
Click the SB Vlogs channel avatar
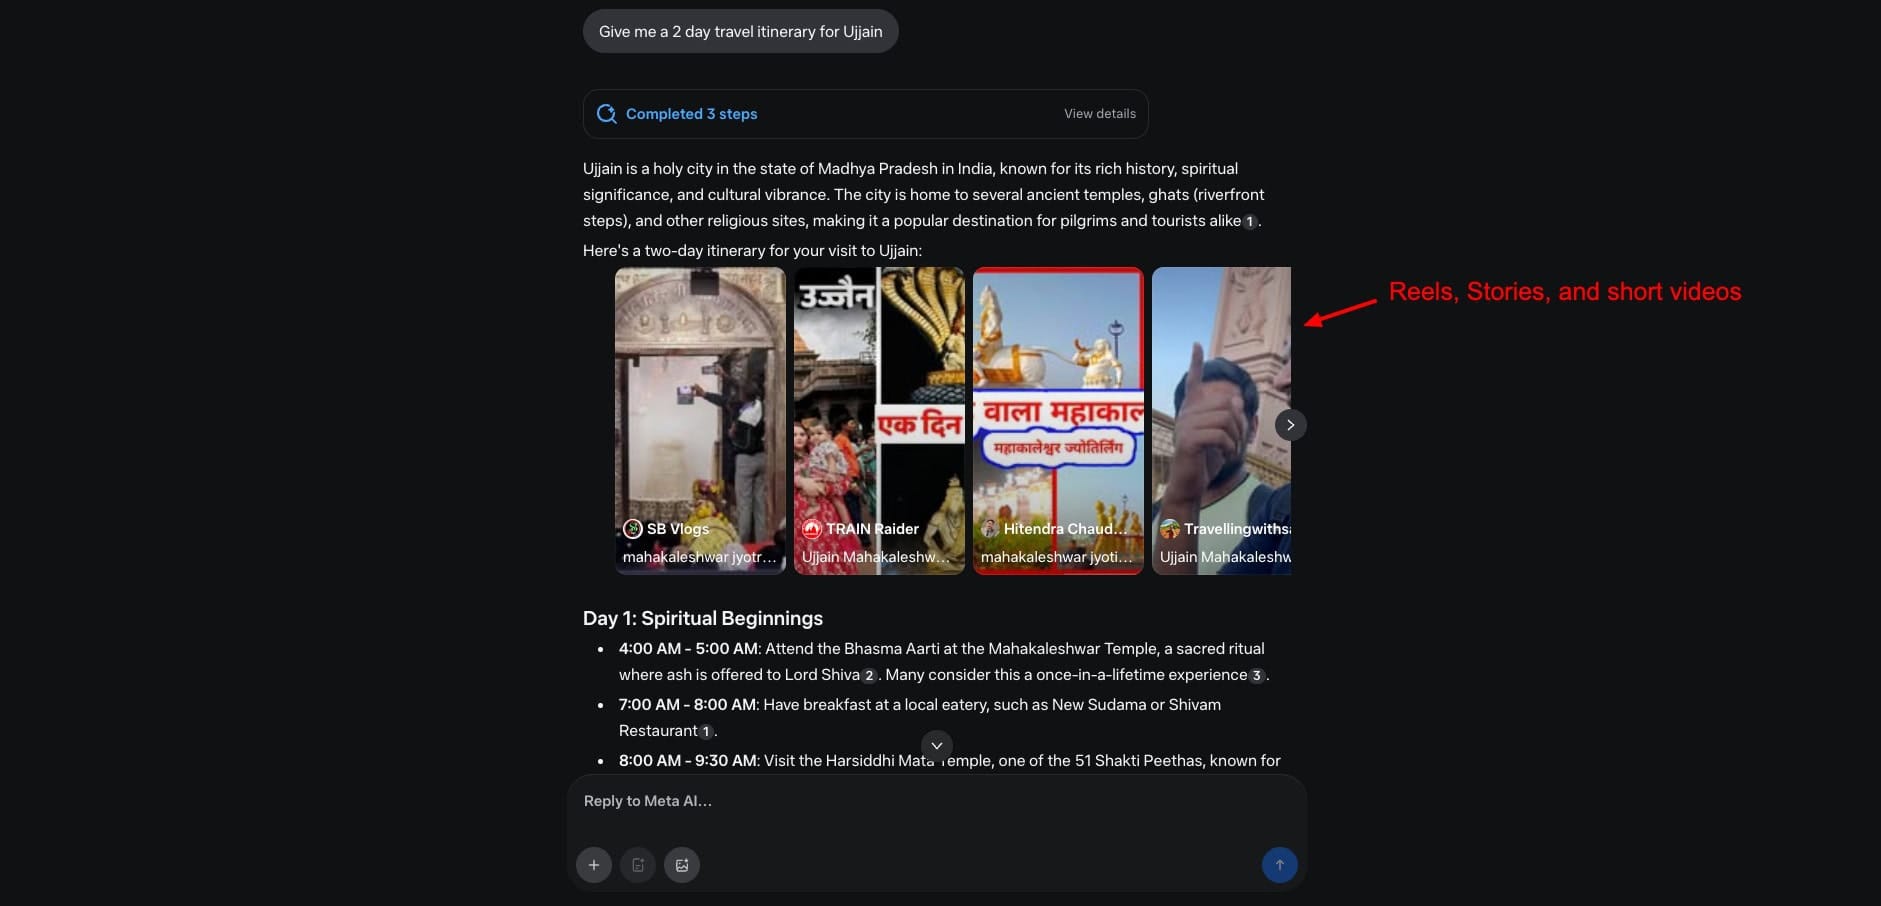click(x=632, y=529)
